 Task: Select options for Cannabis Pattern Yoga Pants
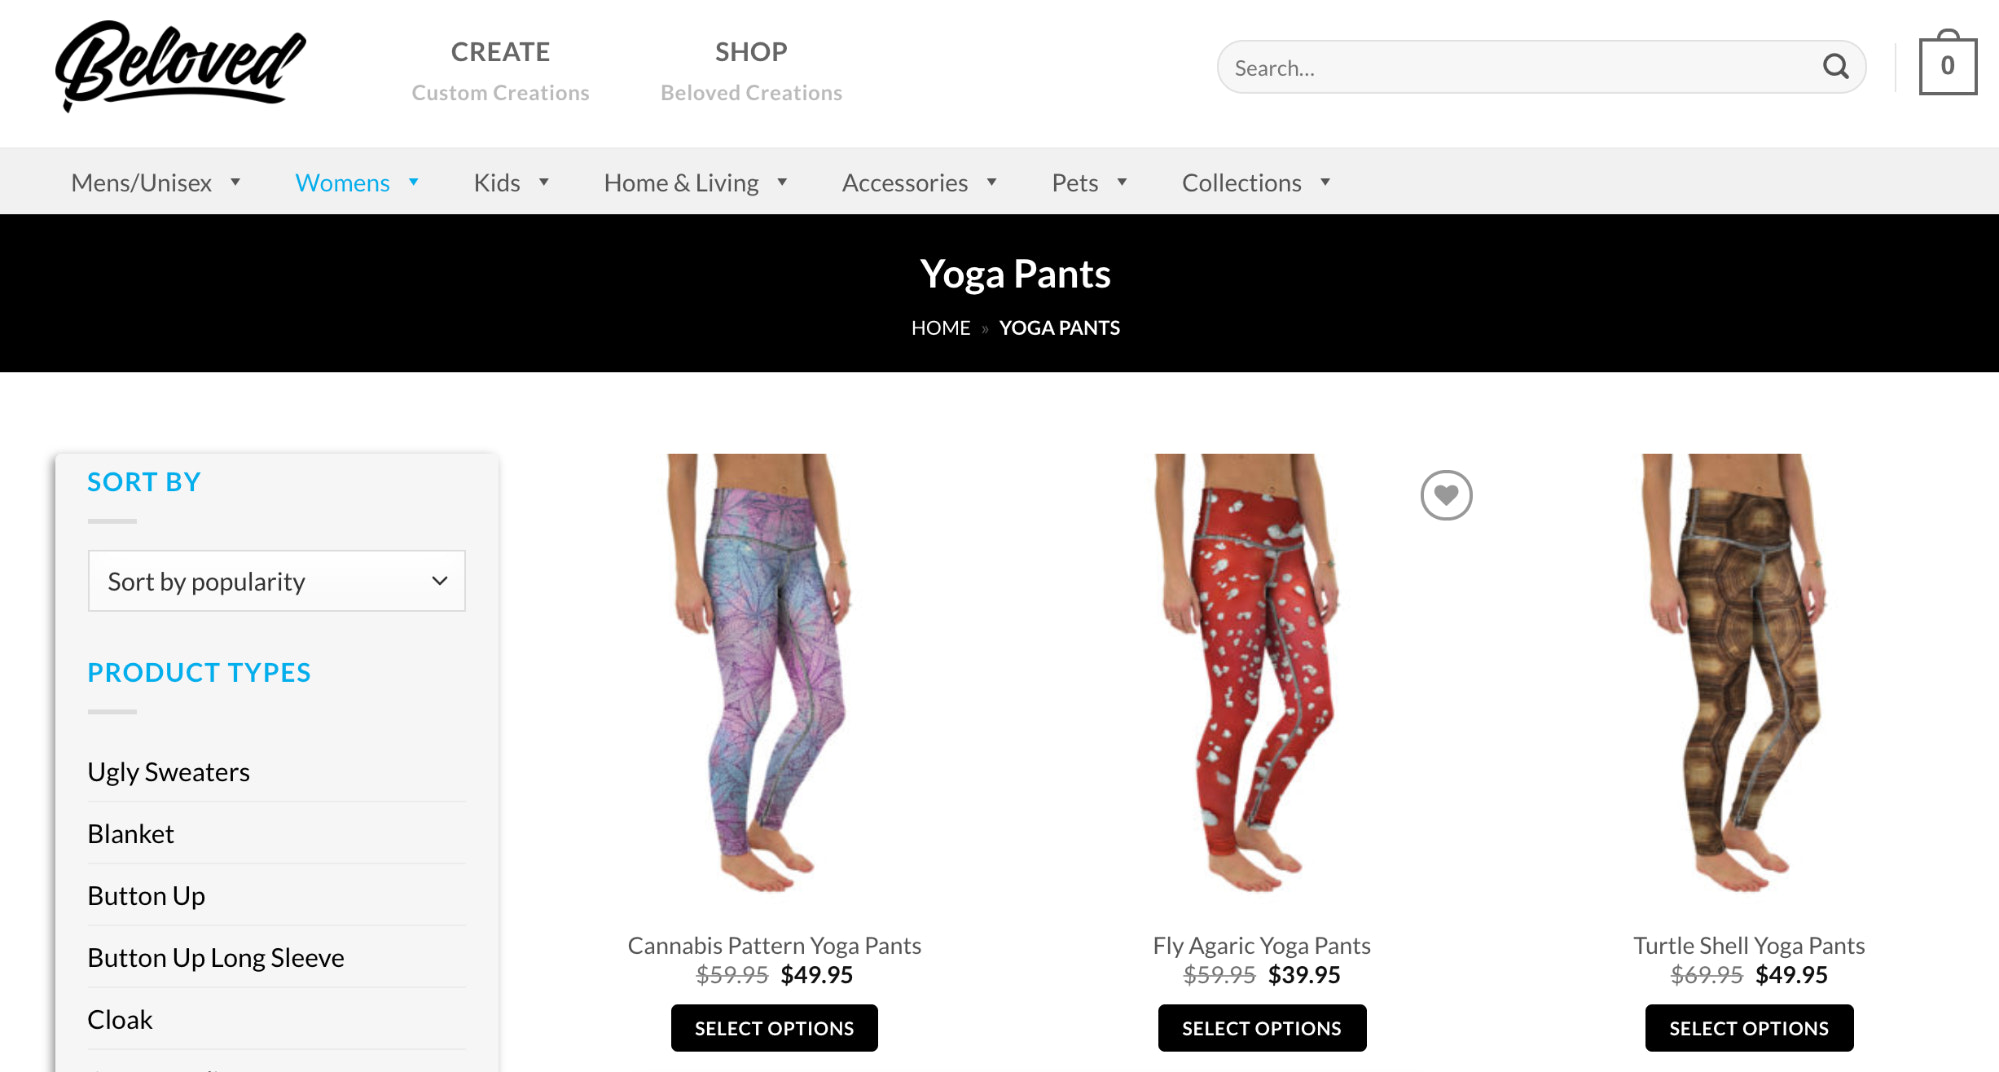point(774,1028)
